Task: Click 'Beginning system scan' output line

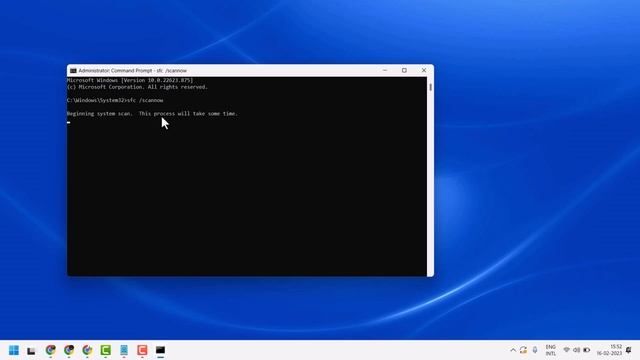Action: pyautogui.click(x=152, y=113)
